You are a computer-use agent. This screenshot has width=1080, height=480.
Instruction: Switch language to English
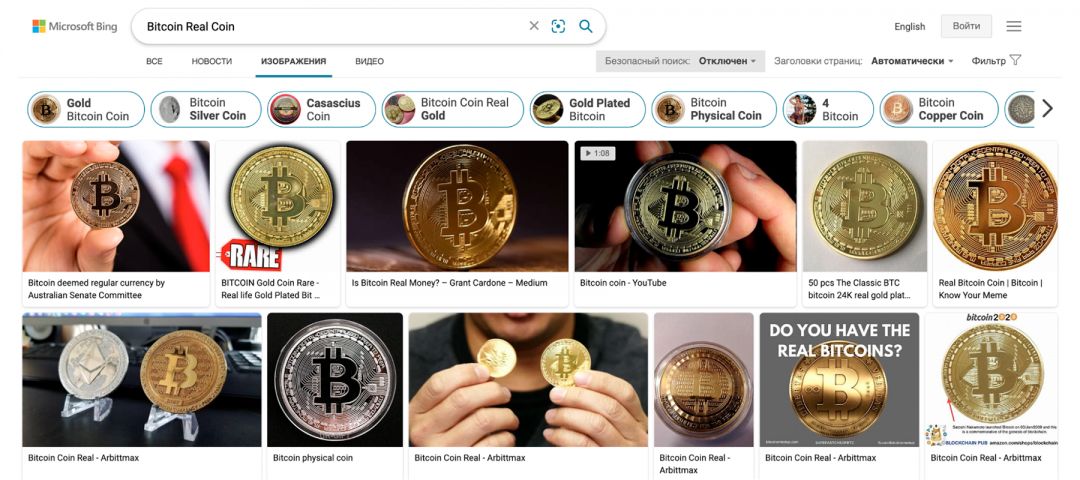909,27
